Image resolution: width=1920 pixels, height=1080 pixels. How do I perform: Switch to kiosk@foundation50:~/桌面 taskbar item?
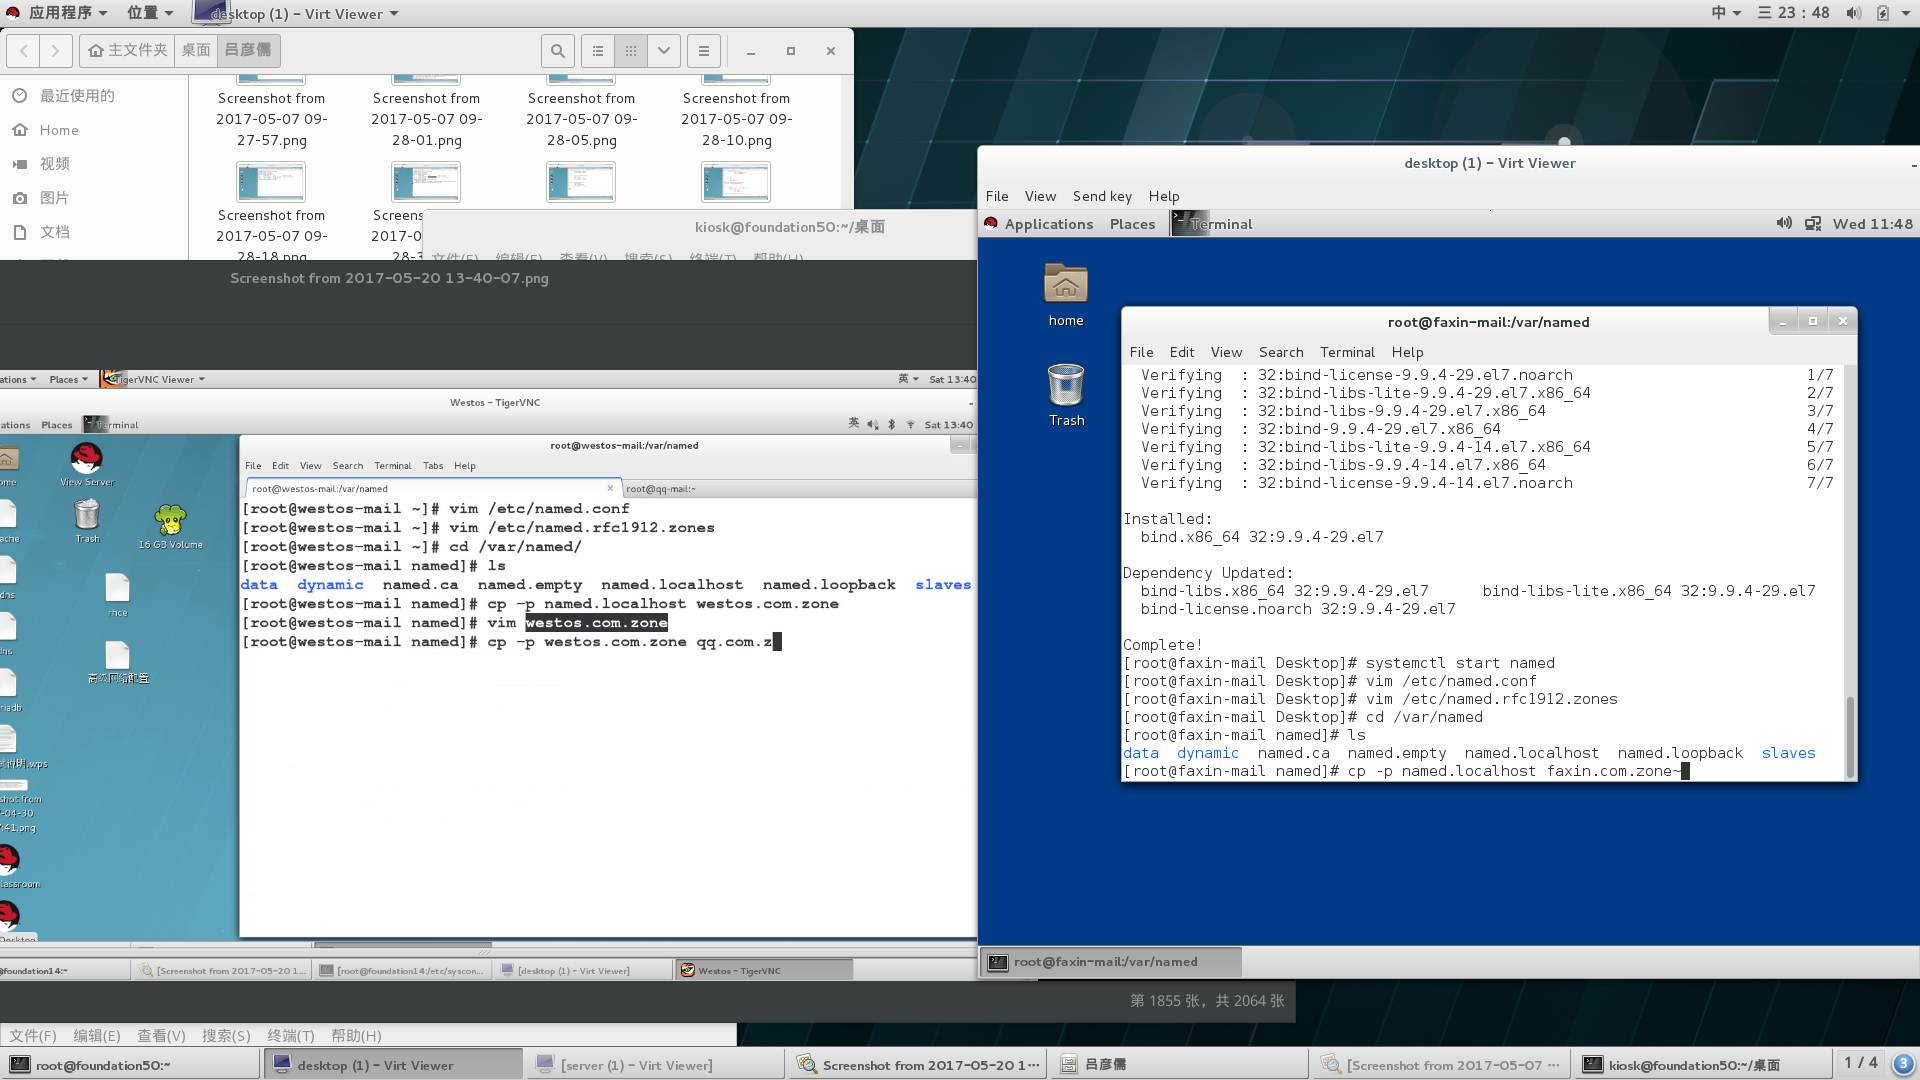1703,1065
